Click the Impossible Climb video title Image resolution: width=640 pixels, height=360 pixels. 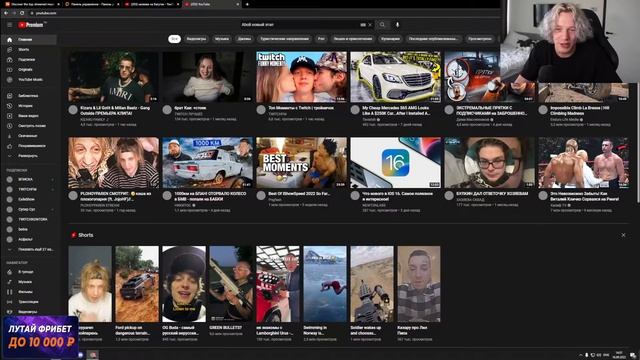tap(580, 111)
